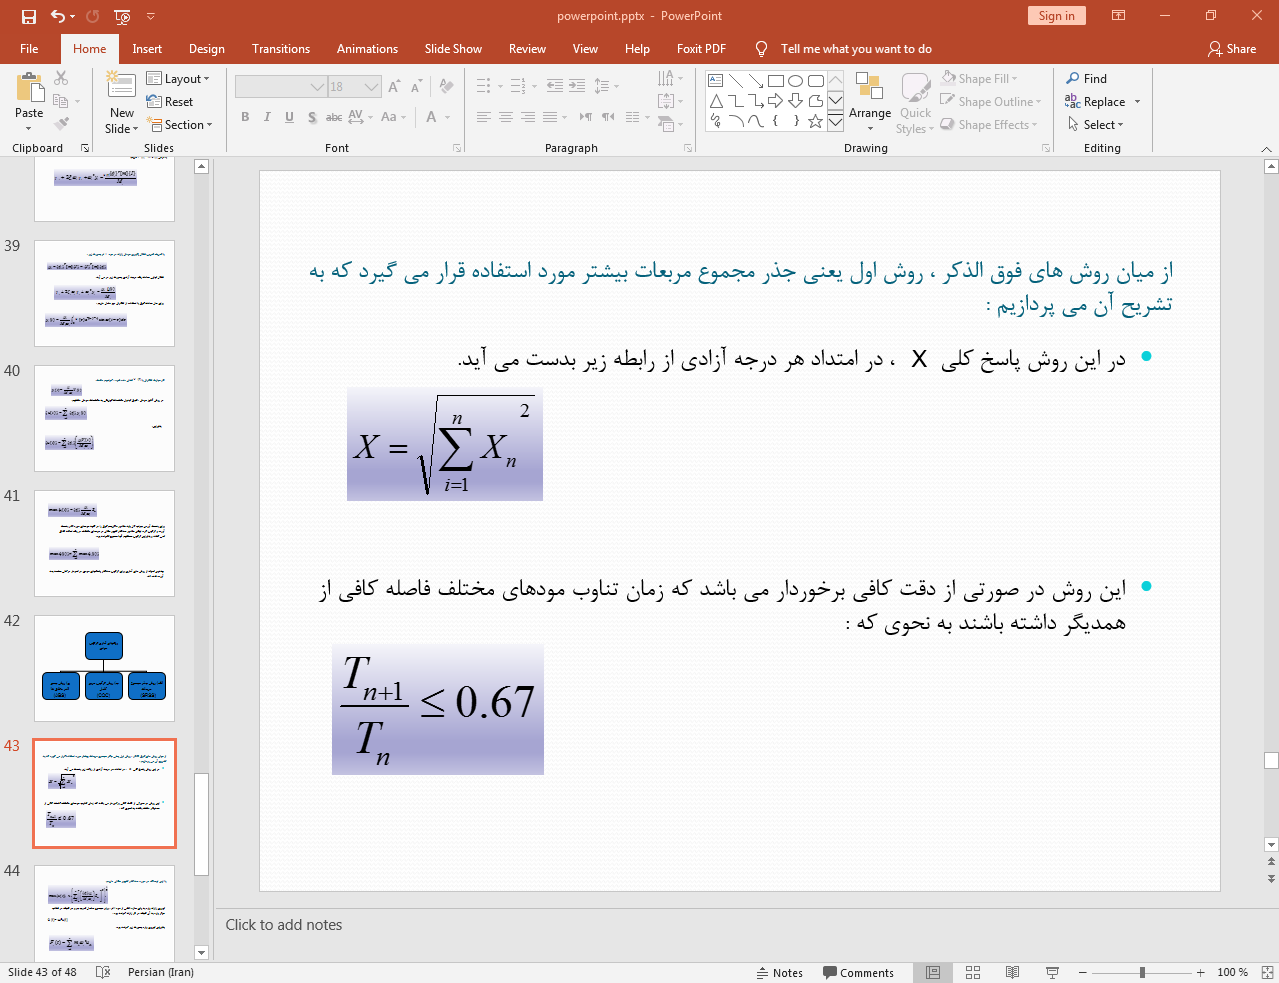
Task: Toggle center text alignment
Action: click(x=506, y=117)
